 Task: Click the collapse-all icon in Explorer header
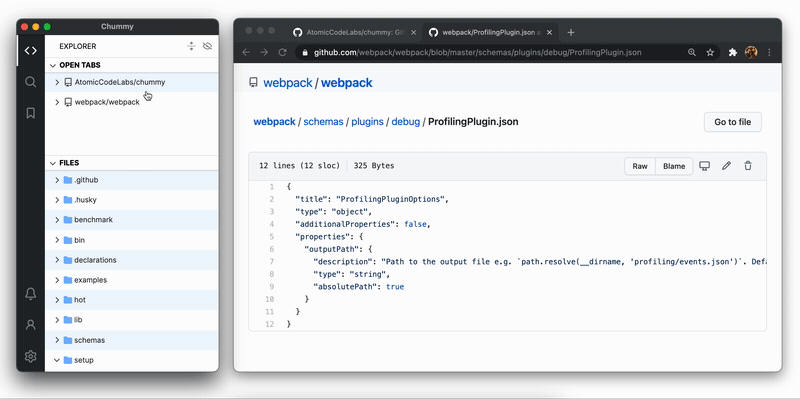pyautogui.click(x=191, y=46)
